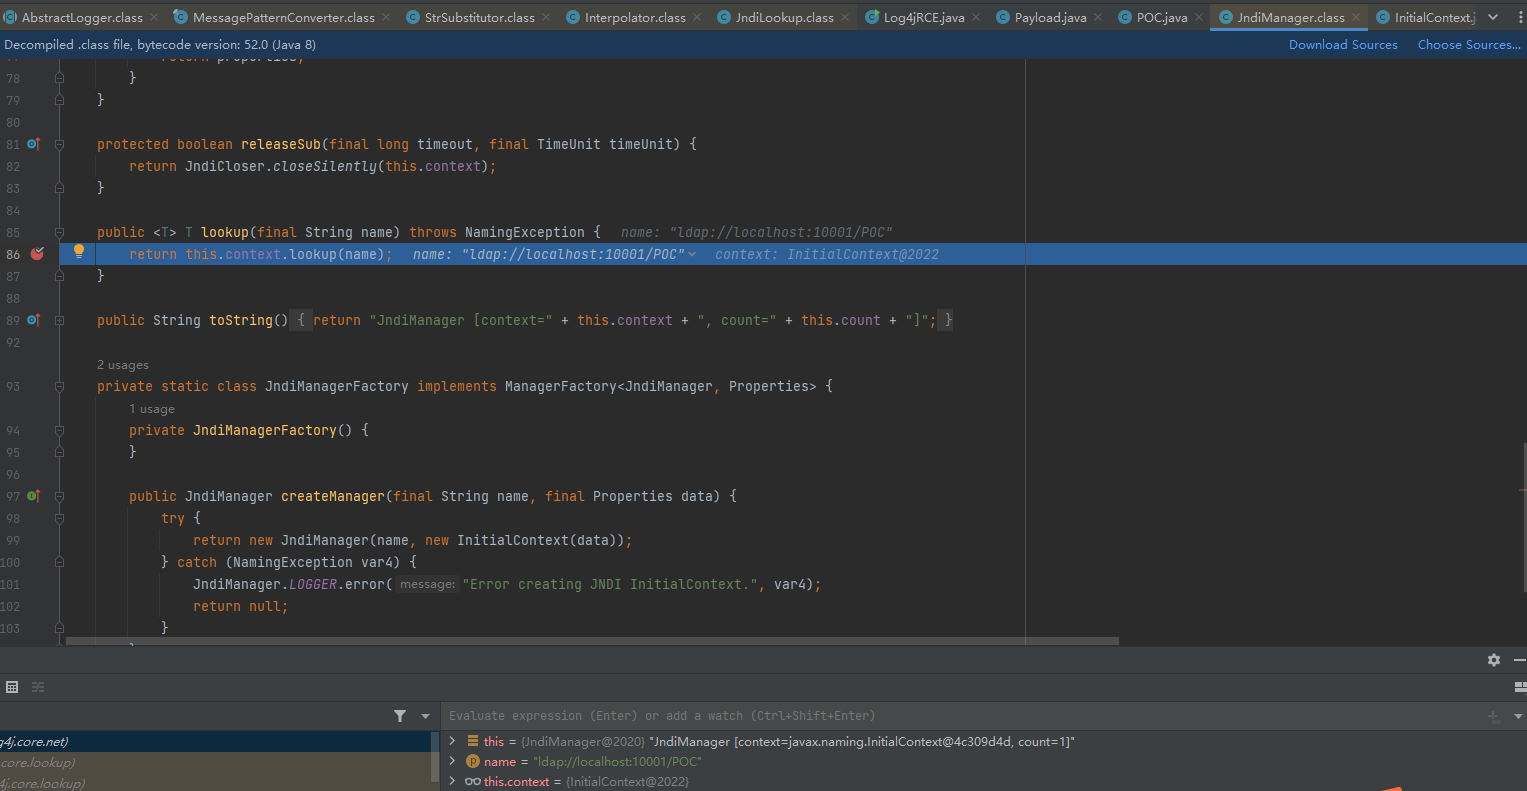The height and width of the screenshot is (791, 1527).
Task: Click override gutter icon on line 81
Action: point(33,144)
